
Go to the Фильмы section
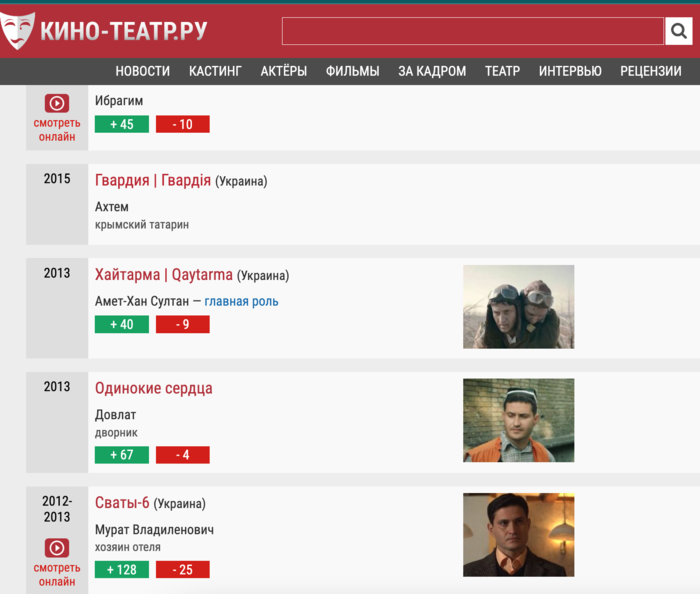point(353,71)
